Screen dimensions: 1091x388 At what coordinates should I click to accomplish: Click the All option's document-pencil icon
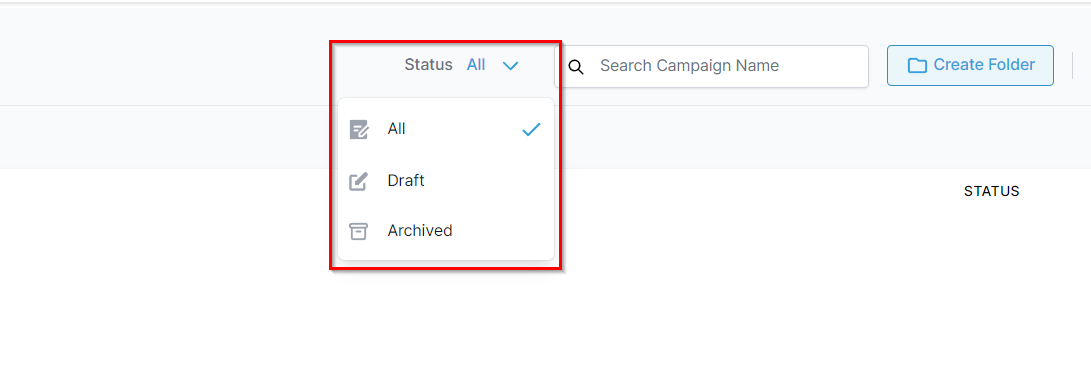(358, 129)
